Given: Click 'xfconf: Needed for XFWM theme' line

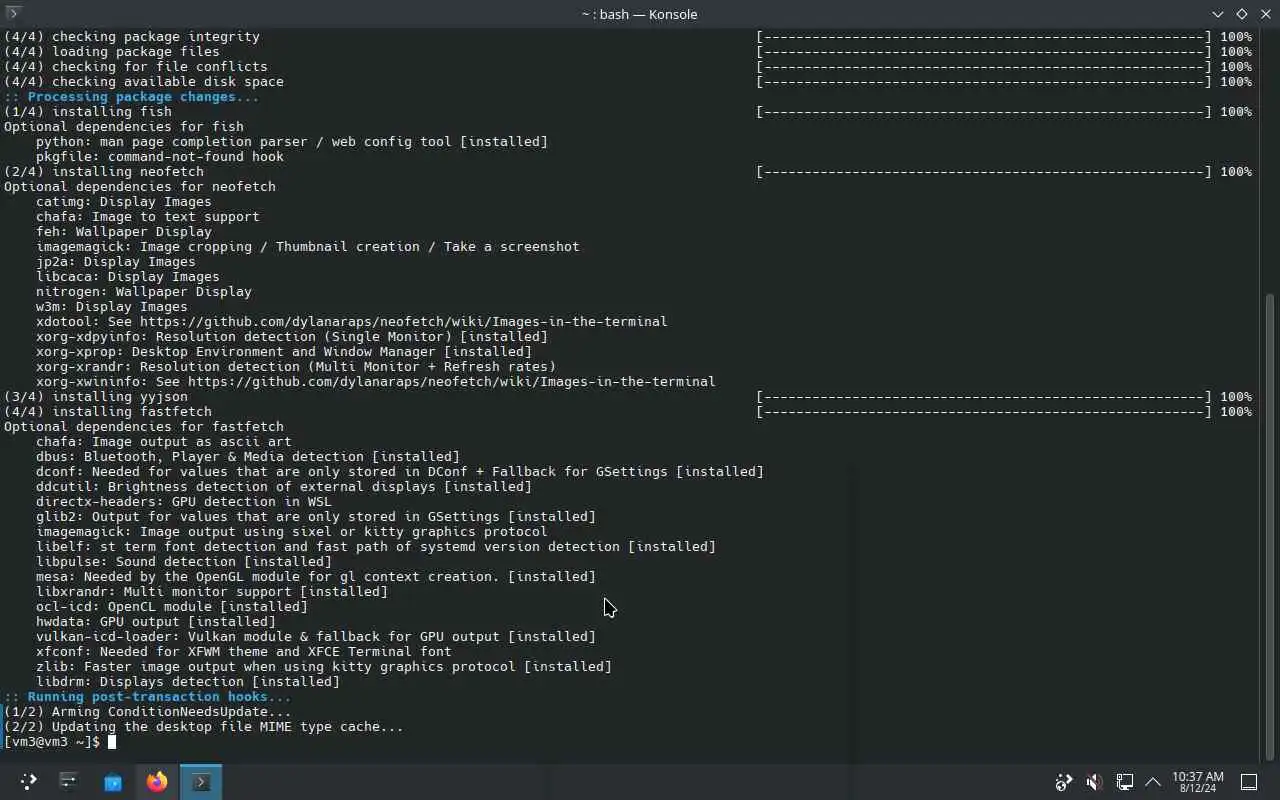Looking at the screenshot, I should tap(244, 652).
